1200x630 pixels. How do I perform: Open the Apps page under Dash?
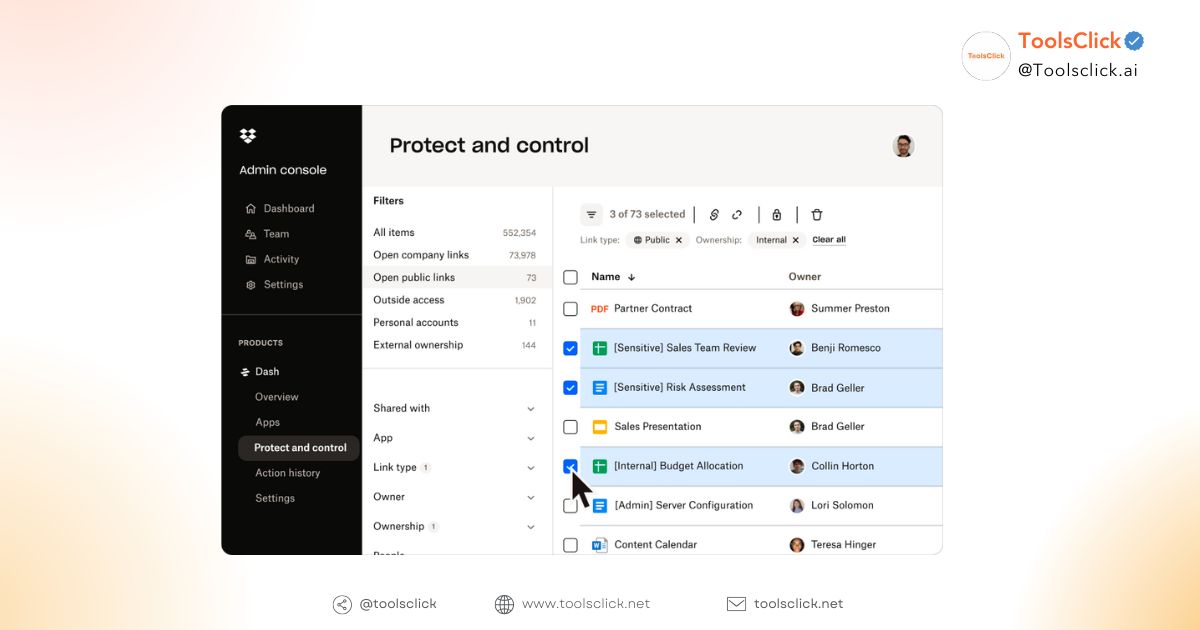pyautogui.click(x=267, y=422)
